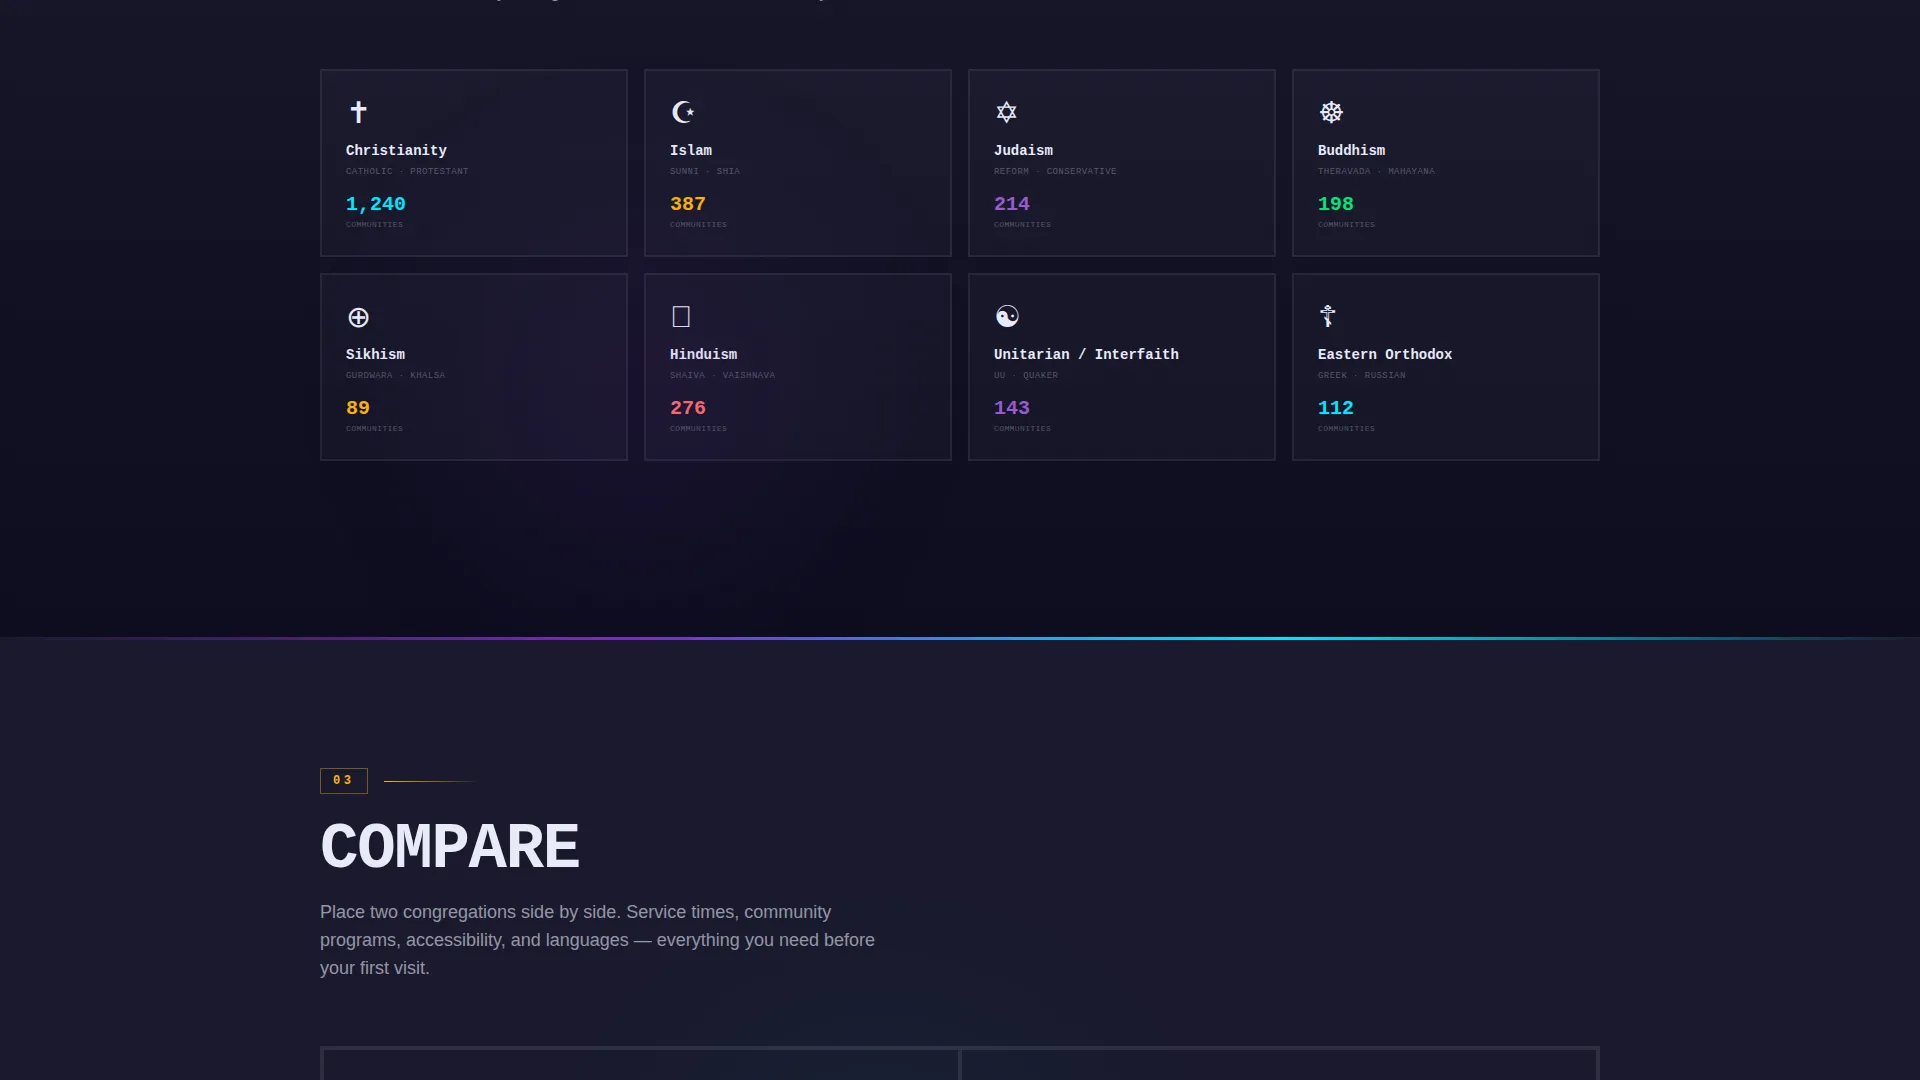Click the cross icon on Christianity card
1920x1080 pixels.
(358, 112)
